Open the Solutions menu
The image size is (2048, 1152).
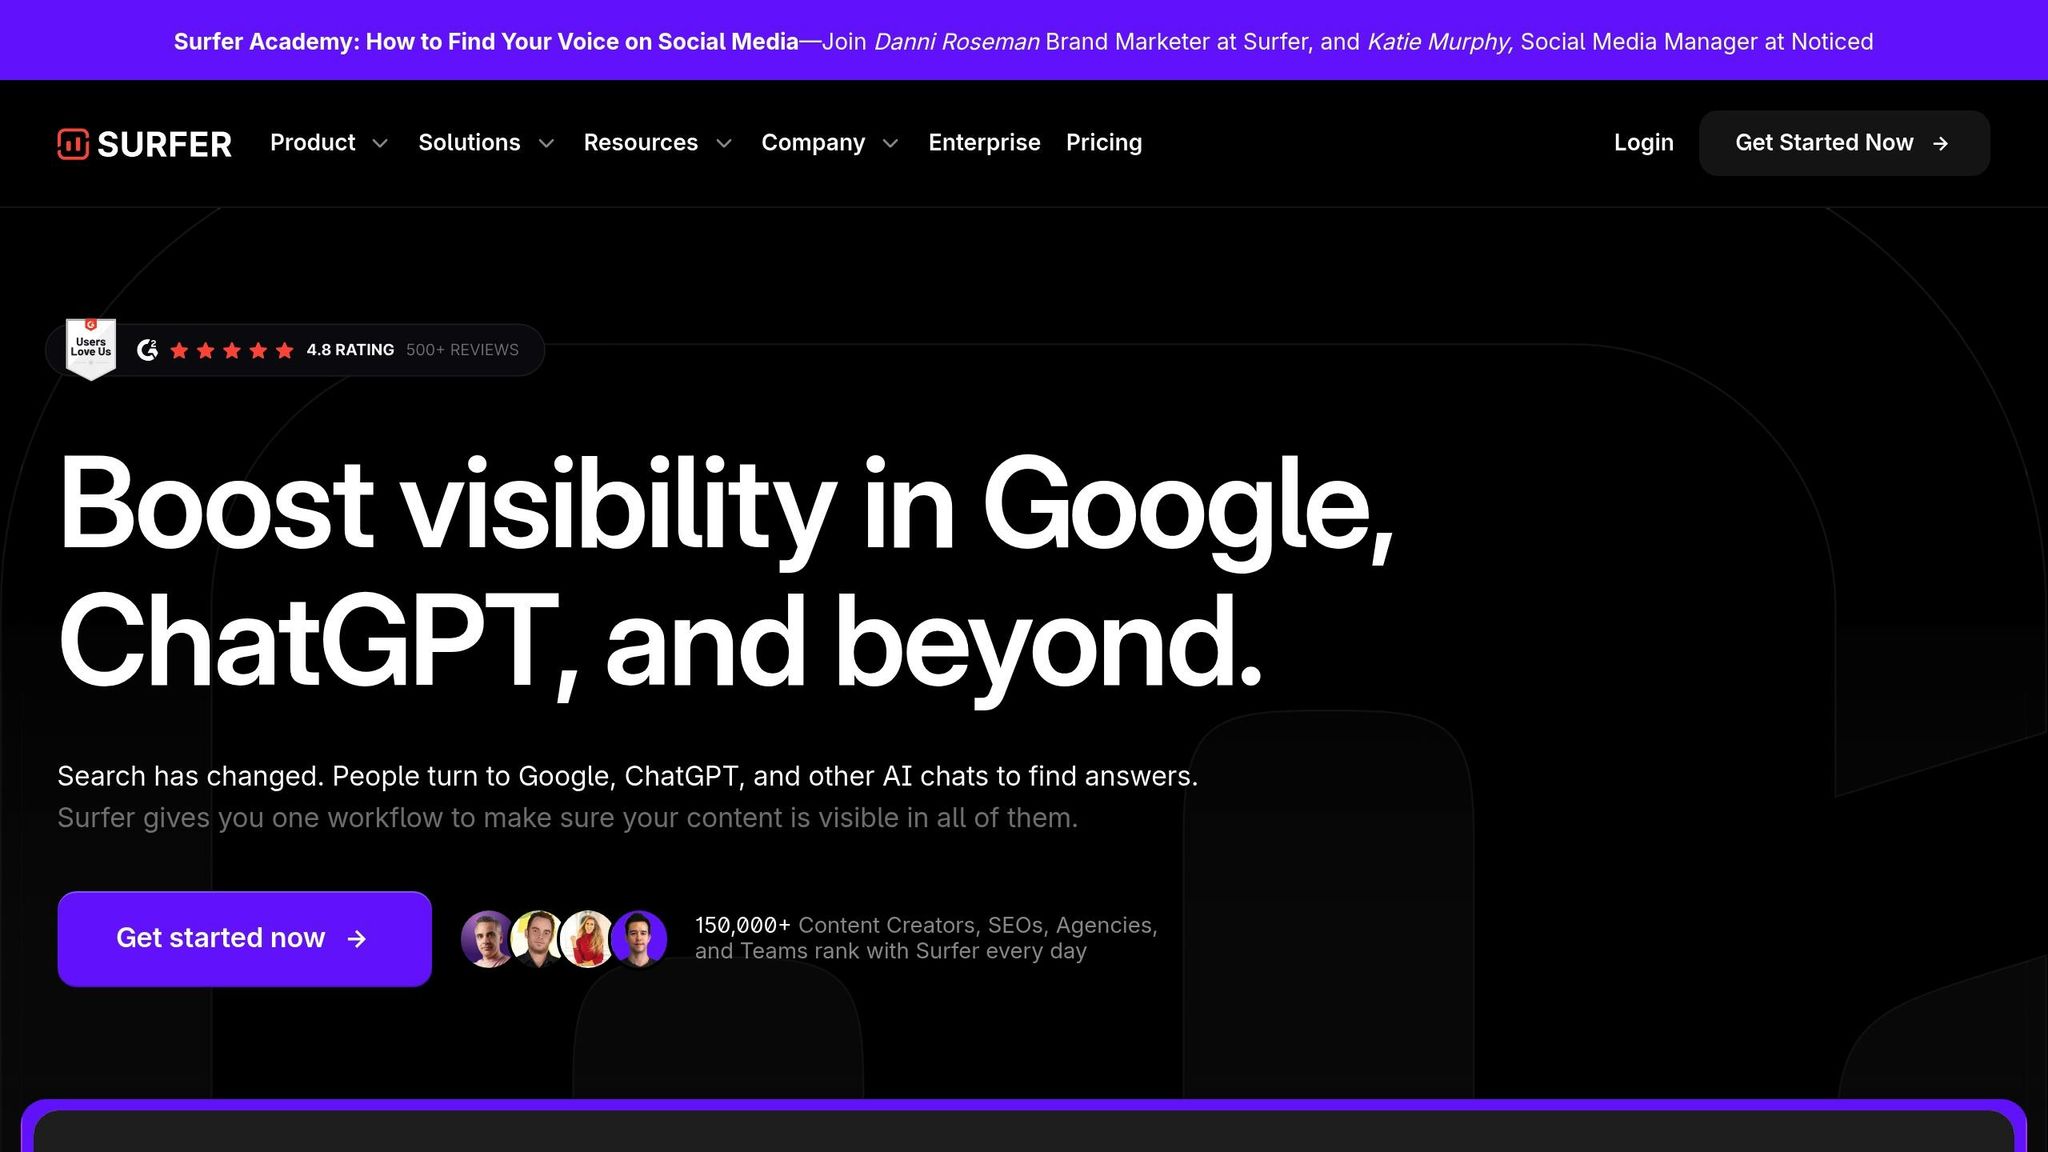469,143
